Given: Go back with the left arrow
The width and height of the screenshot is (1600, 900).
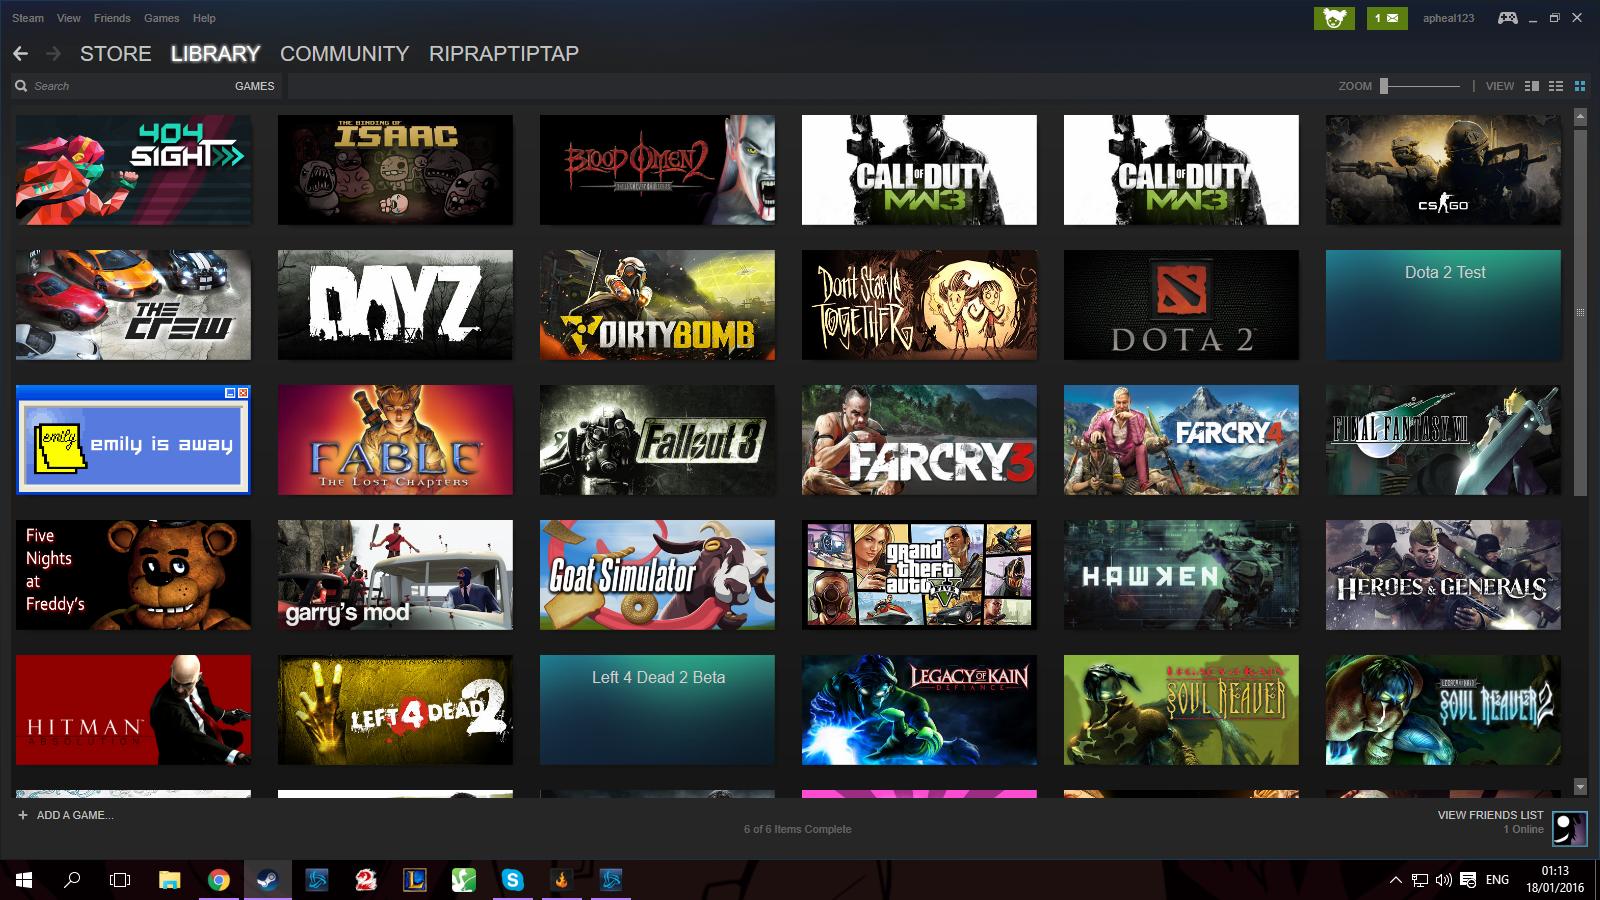Looking at the screenshot, I should tap(20, 53).
